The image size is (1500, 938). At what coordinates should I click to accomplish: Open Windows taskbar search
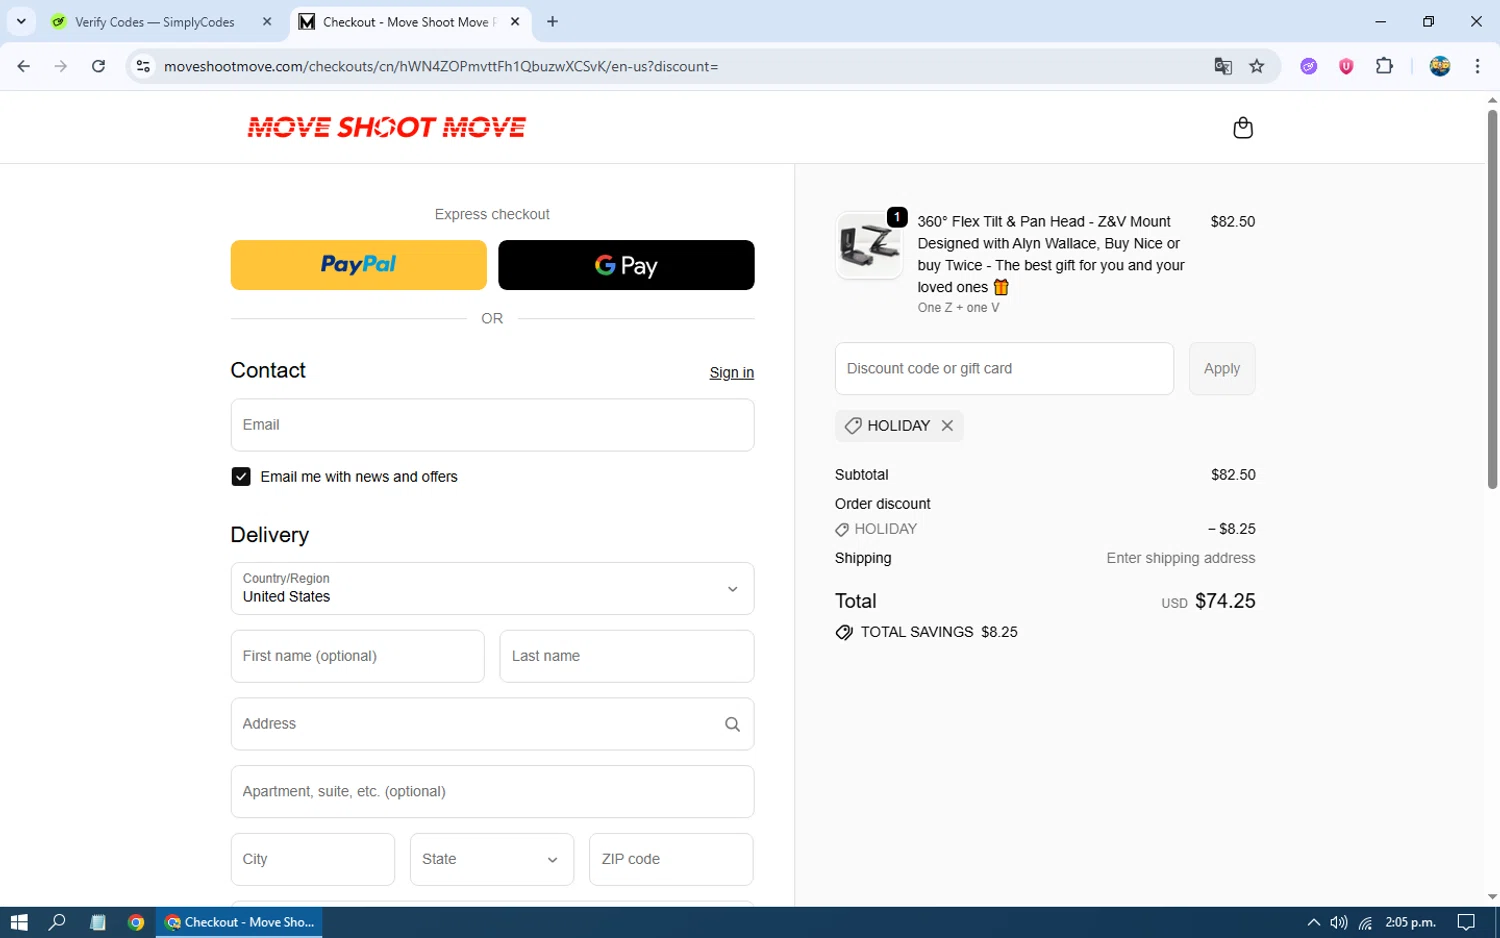57,922
